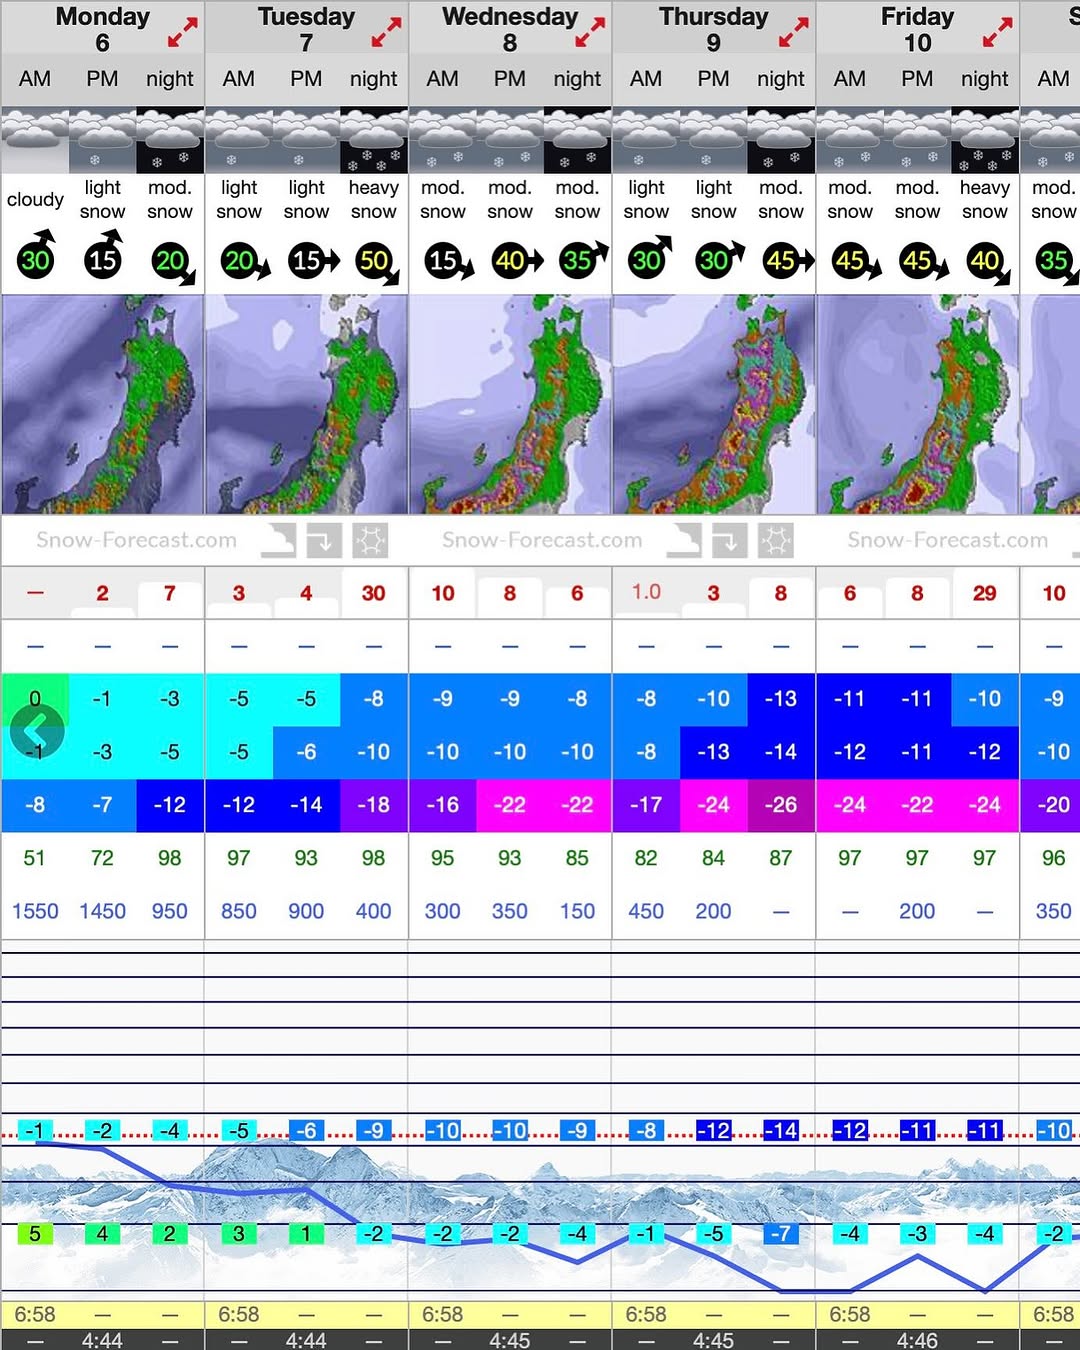Click Monday AM humidity value 51
The height and width of the screenshot is (1350, 1080).
coord(35,858)
